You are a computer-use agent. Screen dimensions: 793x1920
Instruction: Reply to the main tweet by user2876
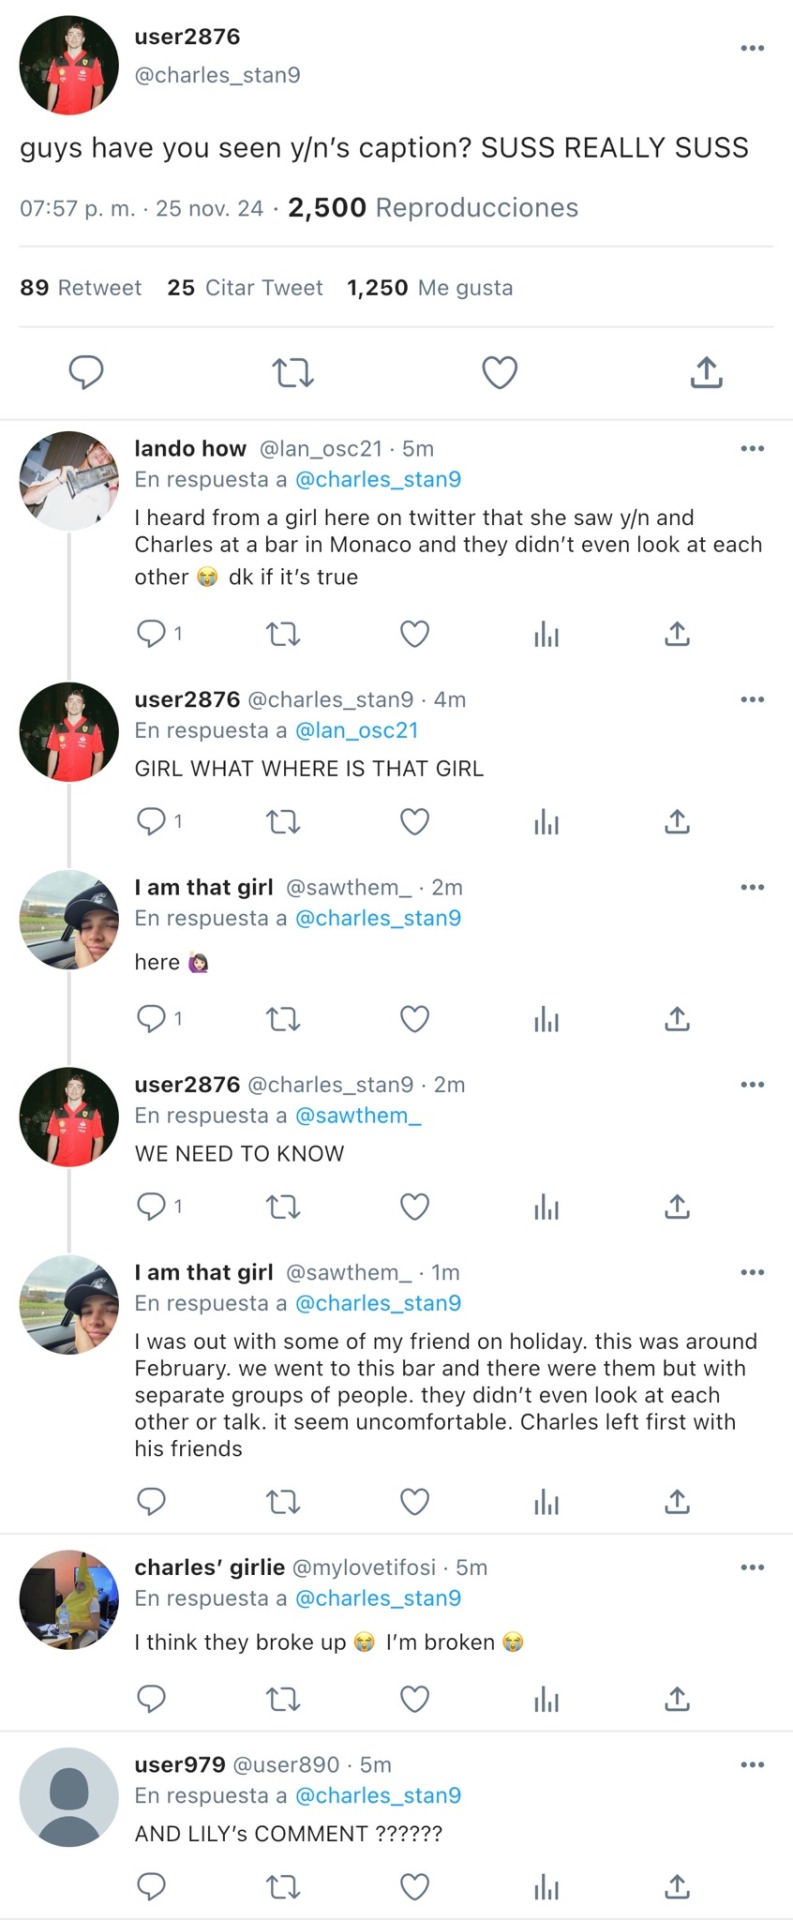86,373
